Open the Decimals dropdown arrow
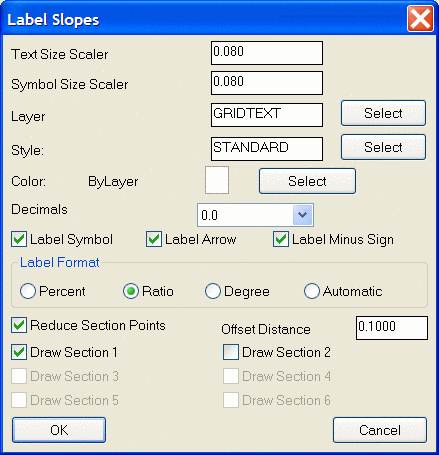The width and height of the screenshot is (439, 455). (x=302, y=215)
